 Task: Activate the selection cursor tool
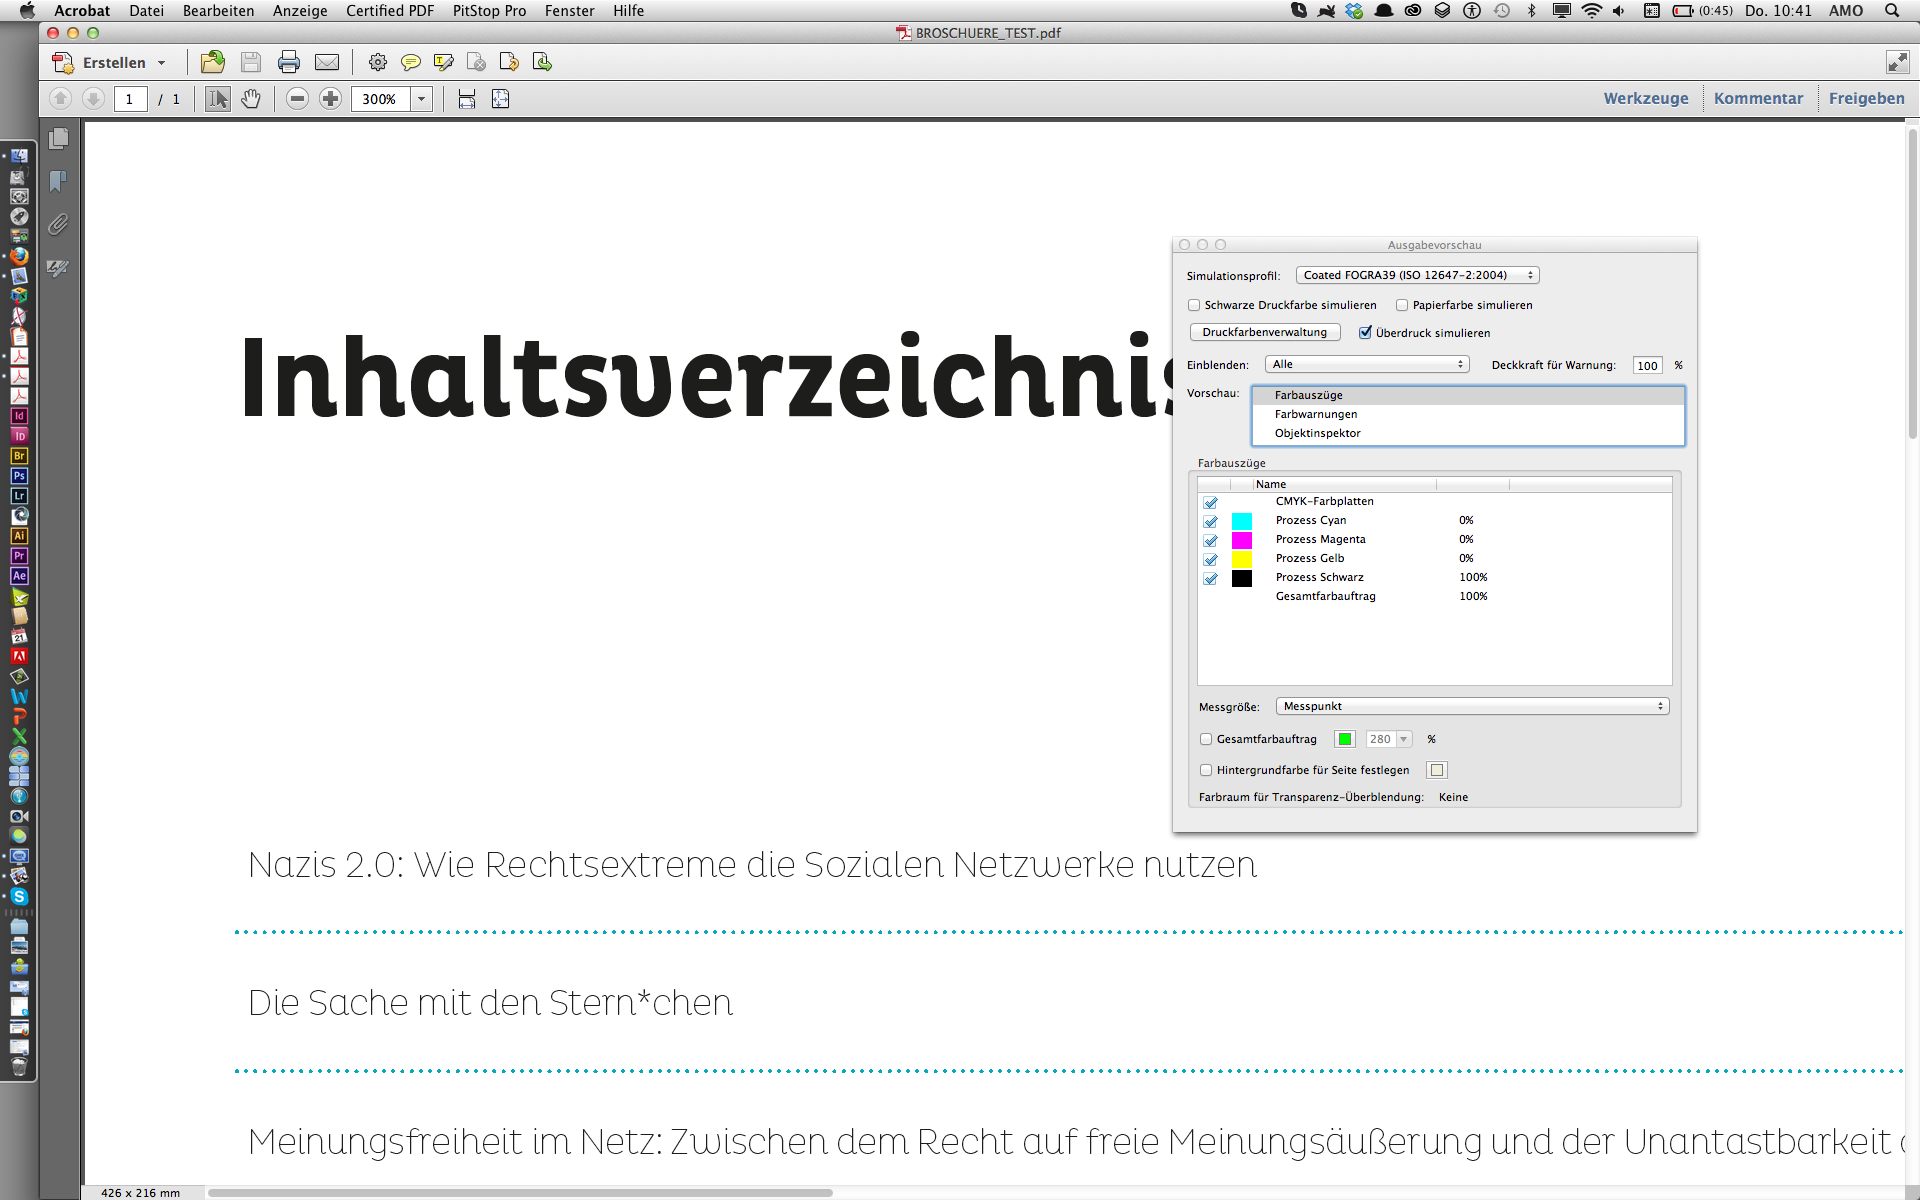click(217, 98)
